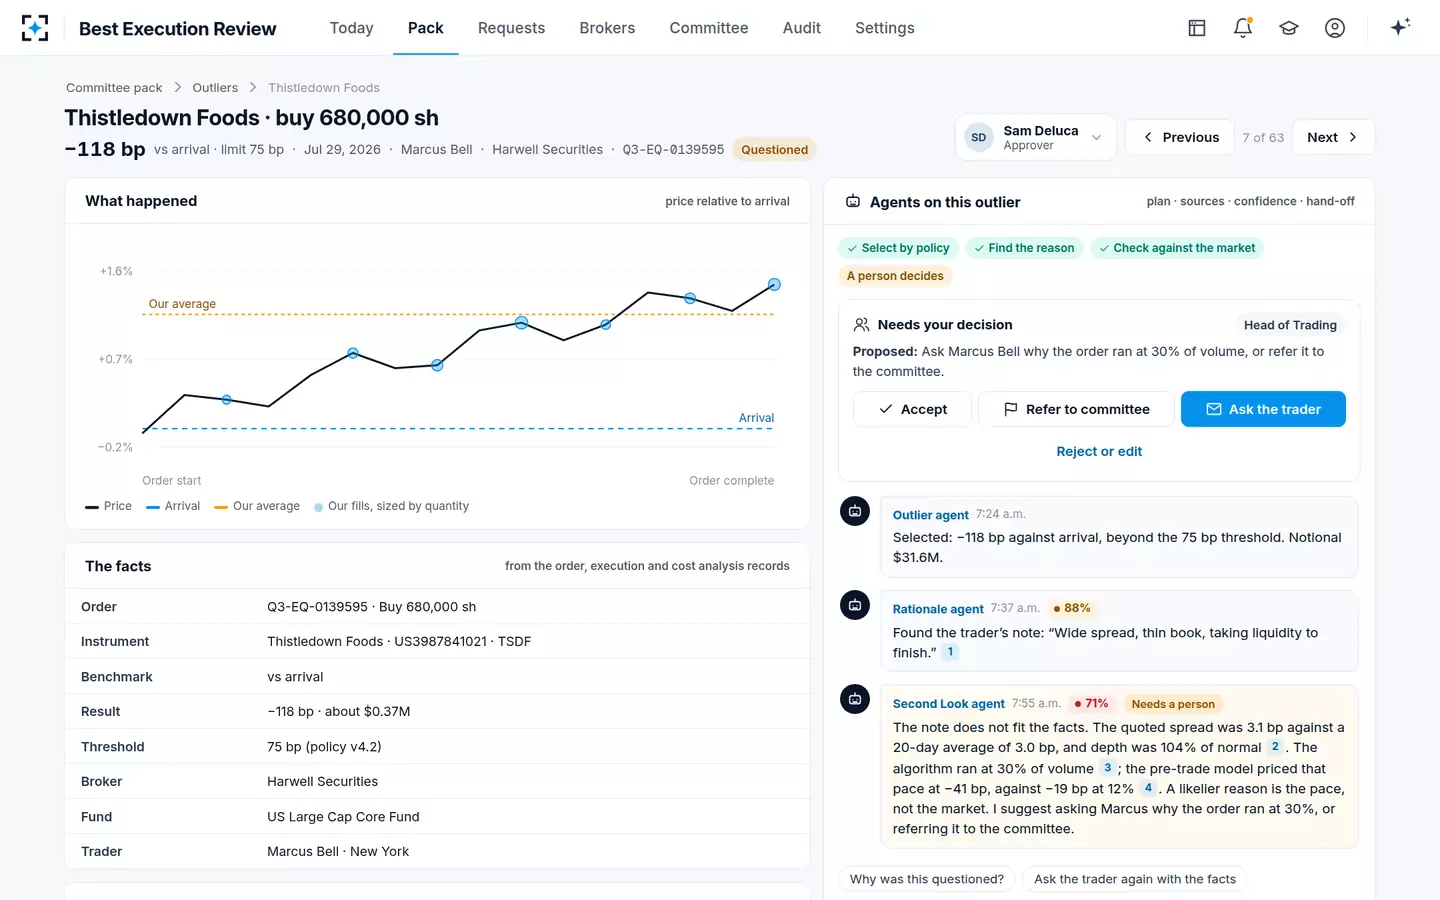Click the 'US Large Cap Core Fund' value
The width and height of the screenshot is (1440, 900).
(x=343, y=817)
